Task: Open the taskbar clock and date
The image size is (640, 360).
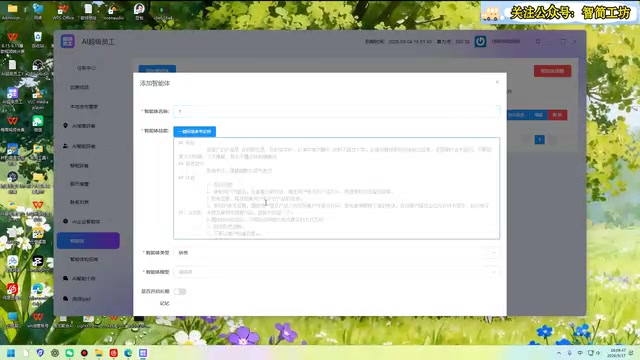Action: 617,353
